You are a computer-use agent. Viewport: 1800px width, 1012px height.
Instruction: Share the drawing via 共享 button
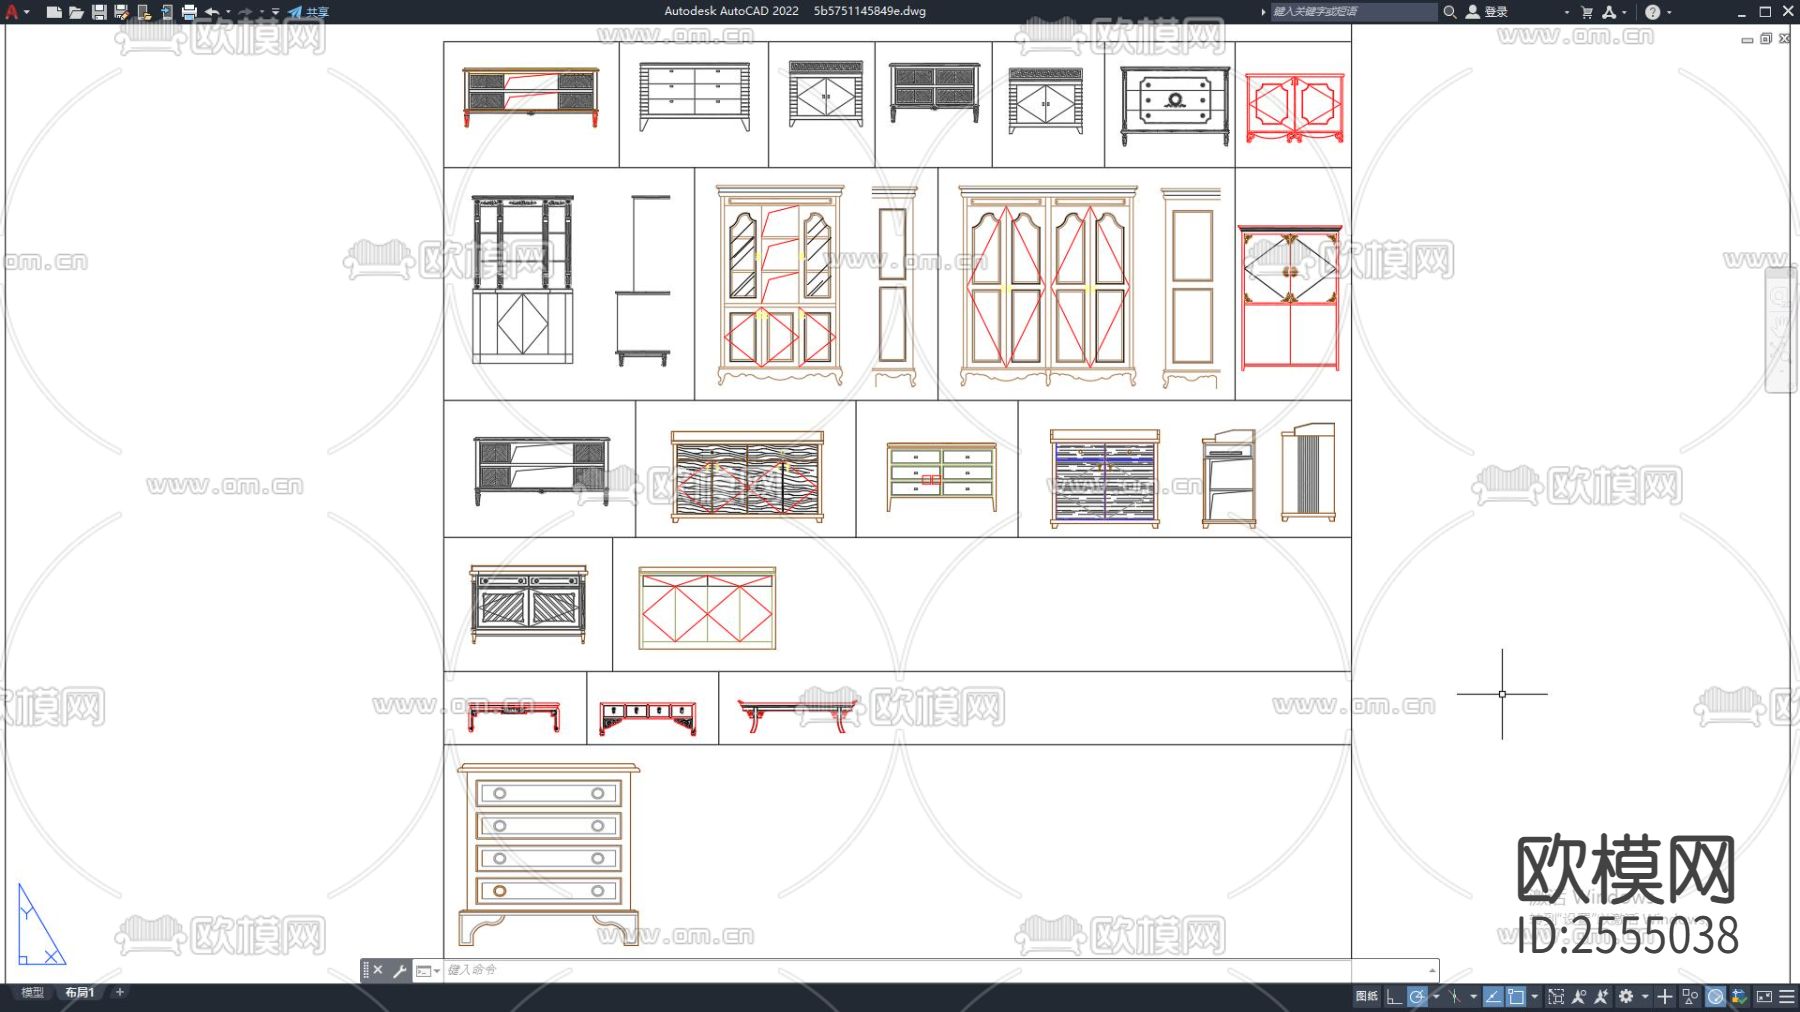pos(308,12)
